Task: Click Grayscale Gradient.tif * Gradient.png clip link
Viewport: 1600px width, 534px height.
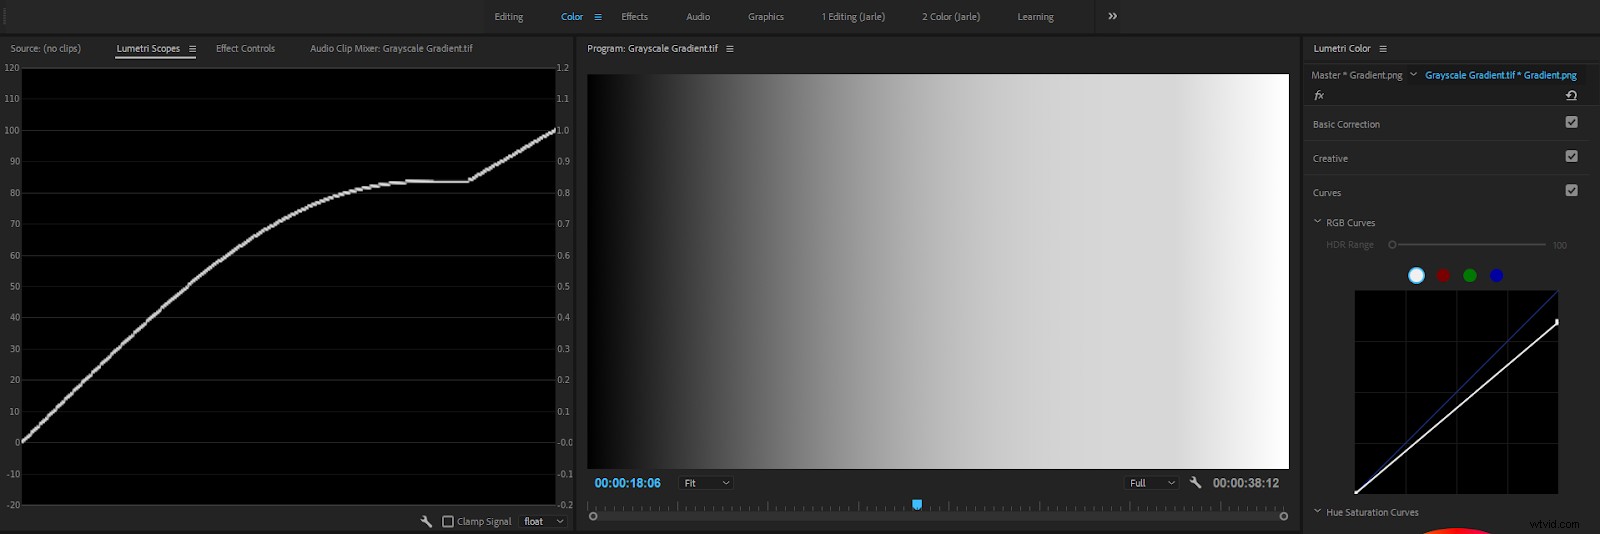Action: tap(1500, 75)
